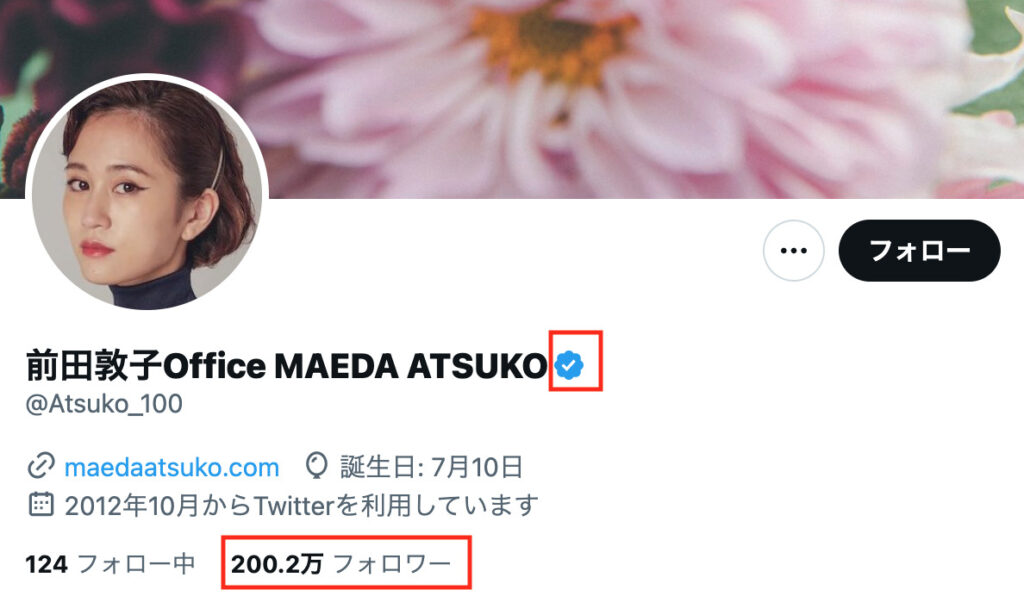Screen dimensions: 1024x596
Task: Open the round profile avatar photo
Action: pyautogui.click(x=148, y=193)
